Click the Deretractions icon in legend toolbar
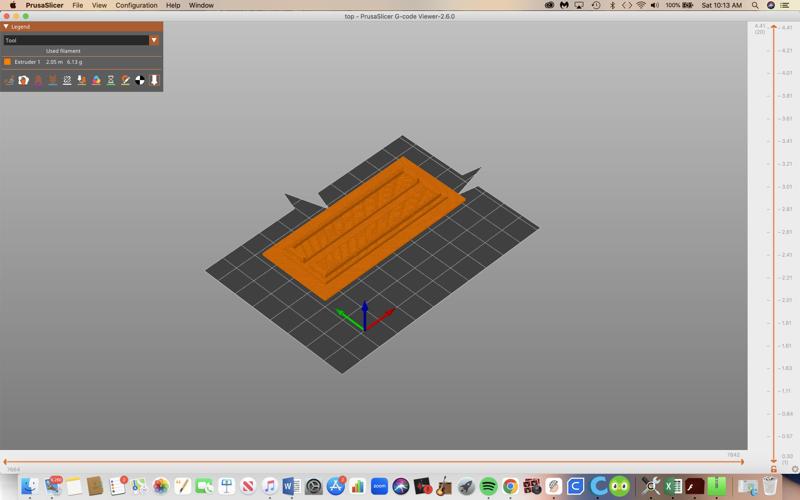The image size is (800, 500). click(52, 80)
